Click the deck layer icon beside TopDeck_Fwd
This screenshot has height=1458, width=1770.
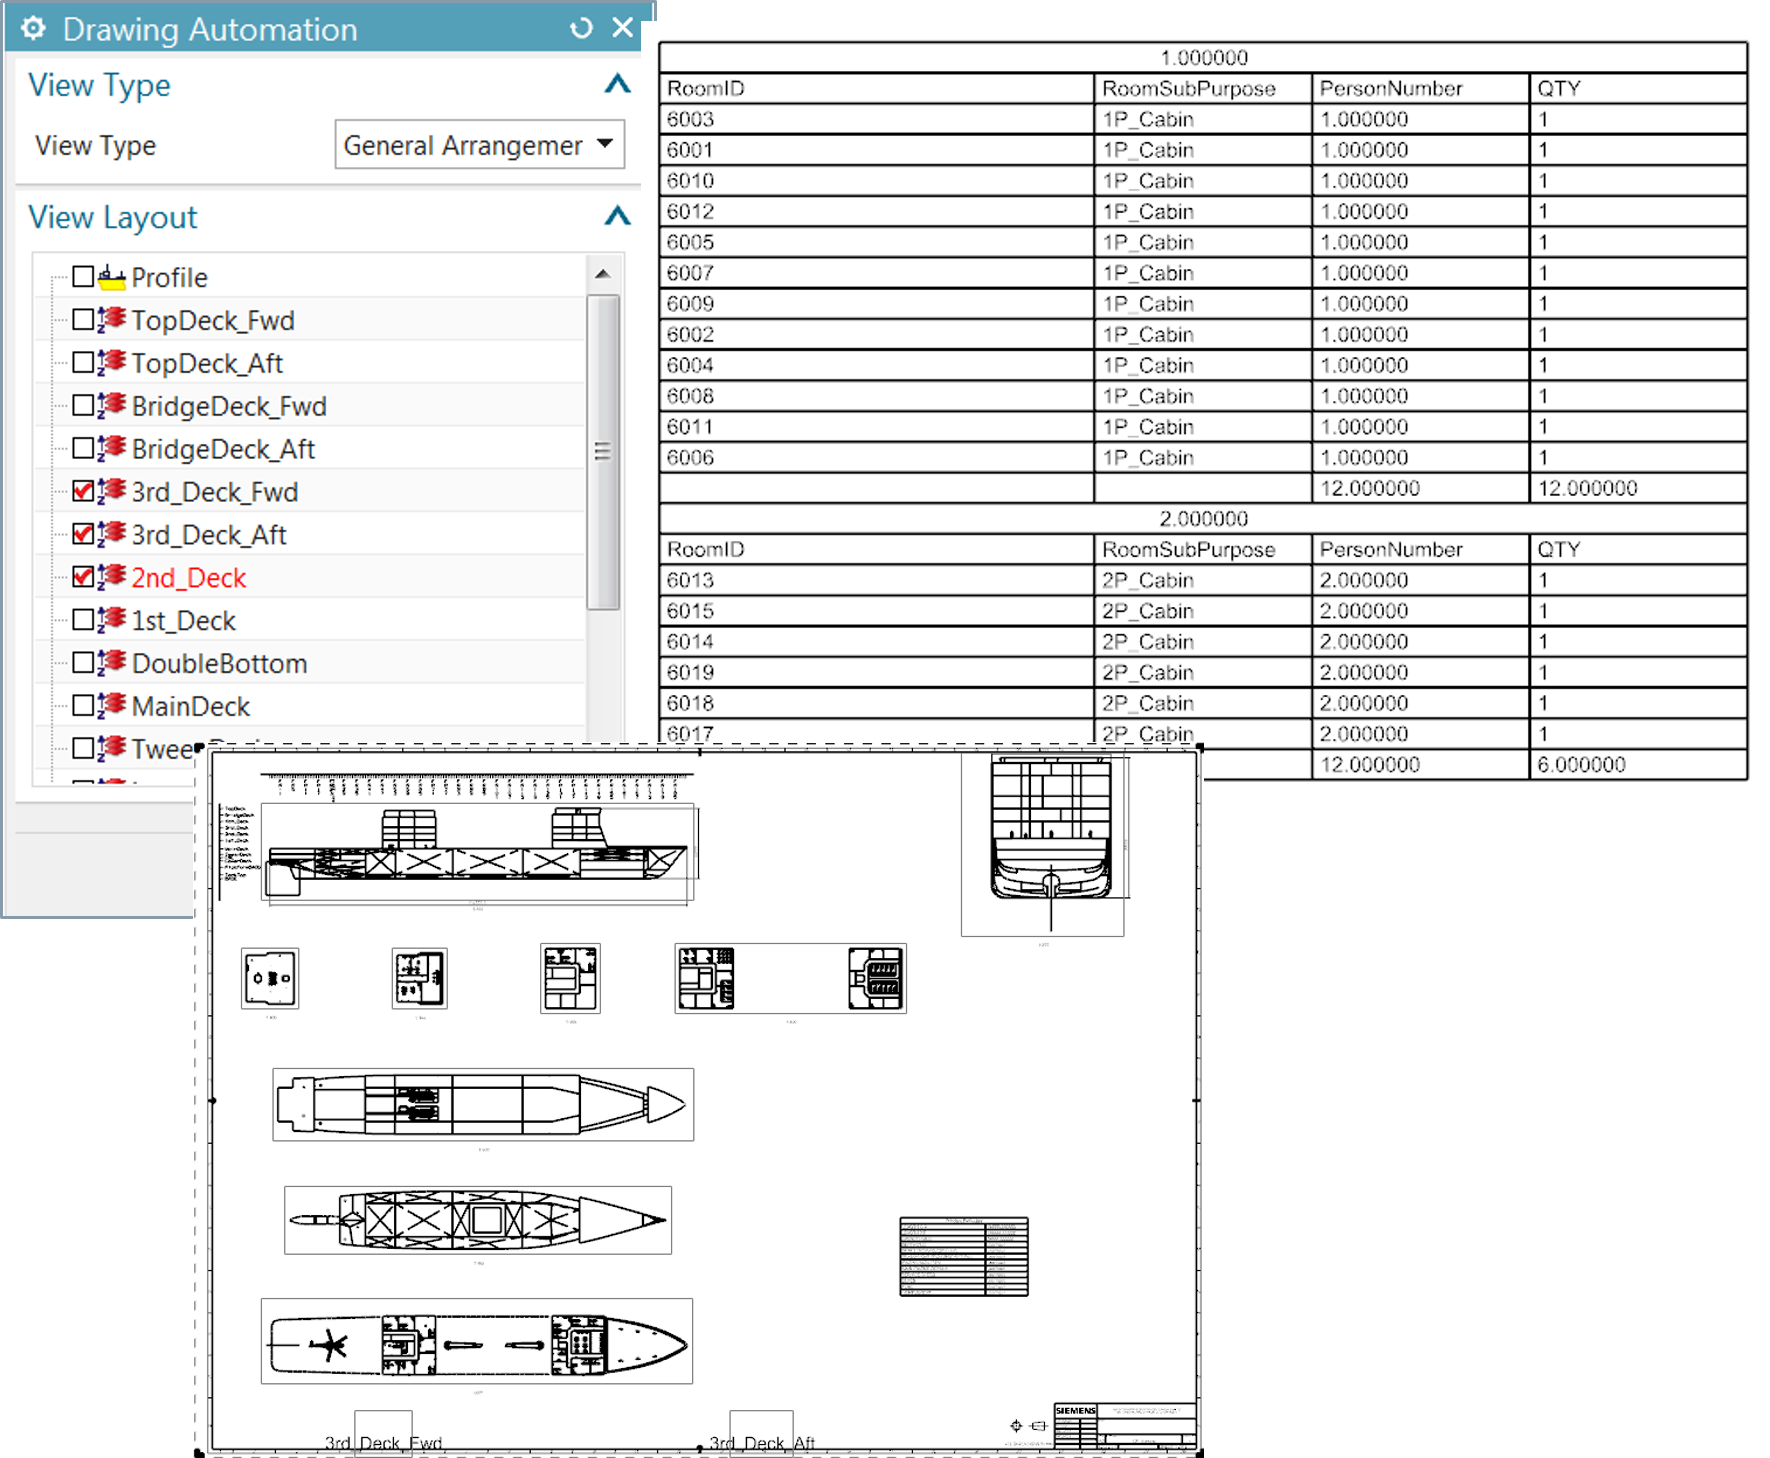(x=113, y=319)
